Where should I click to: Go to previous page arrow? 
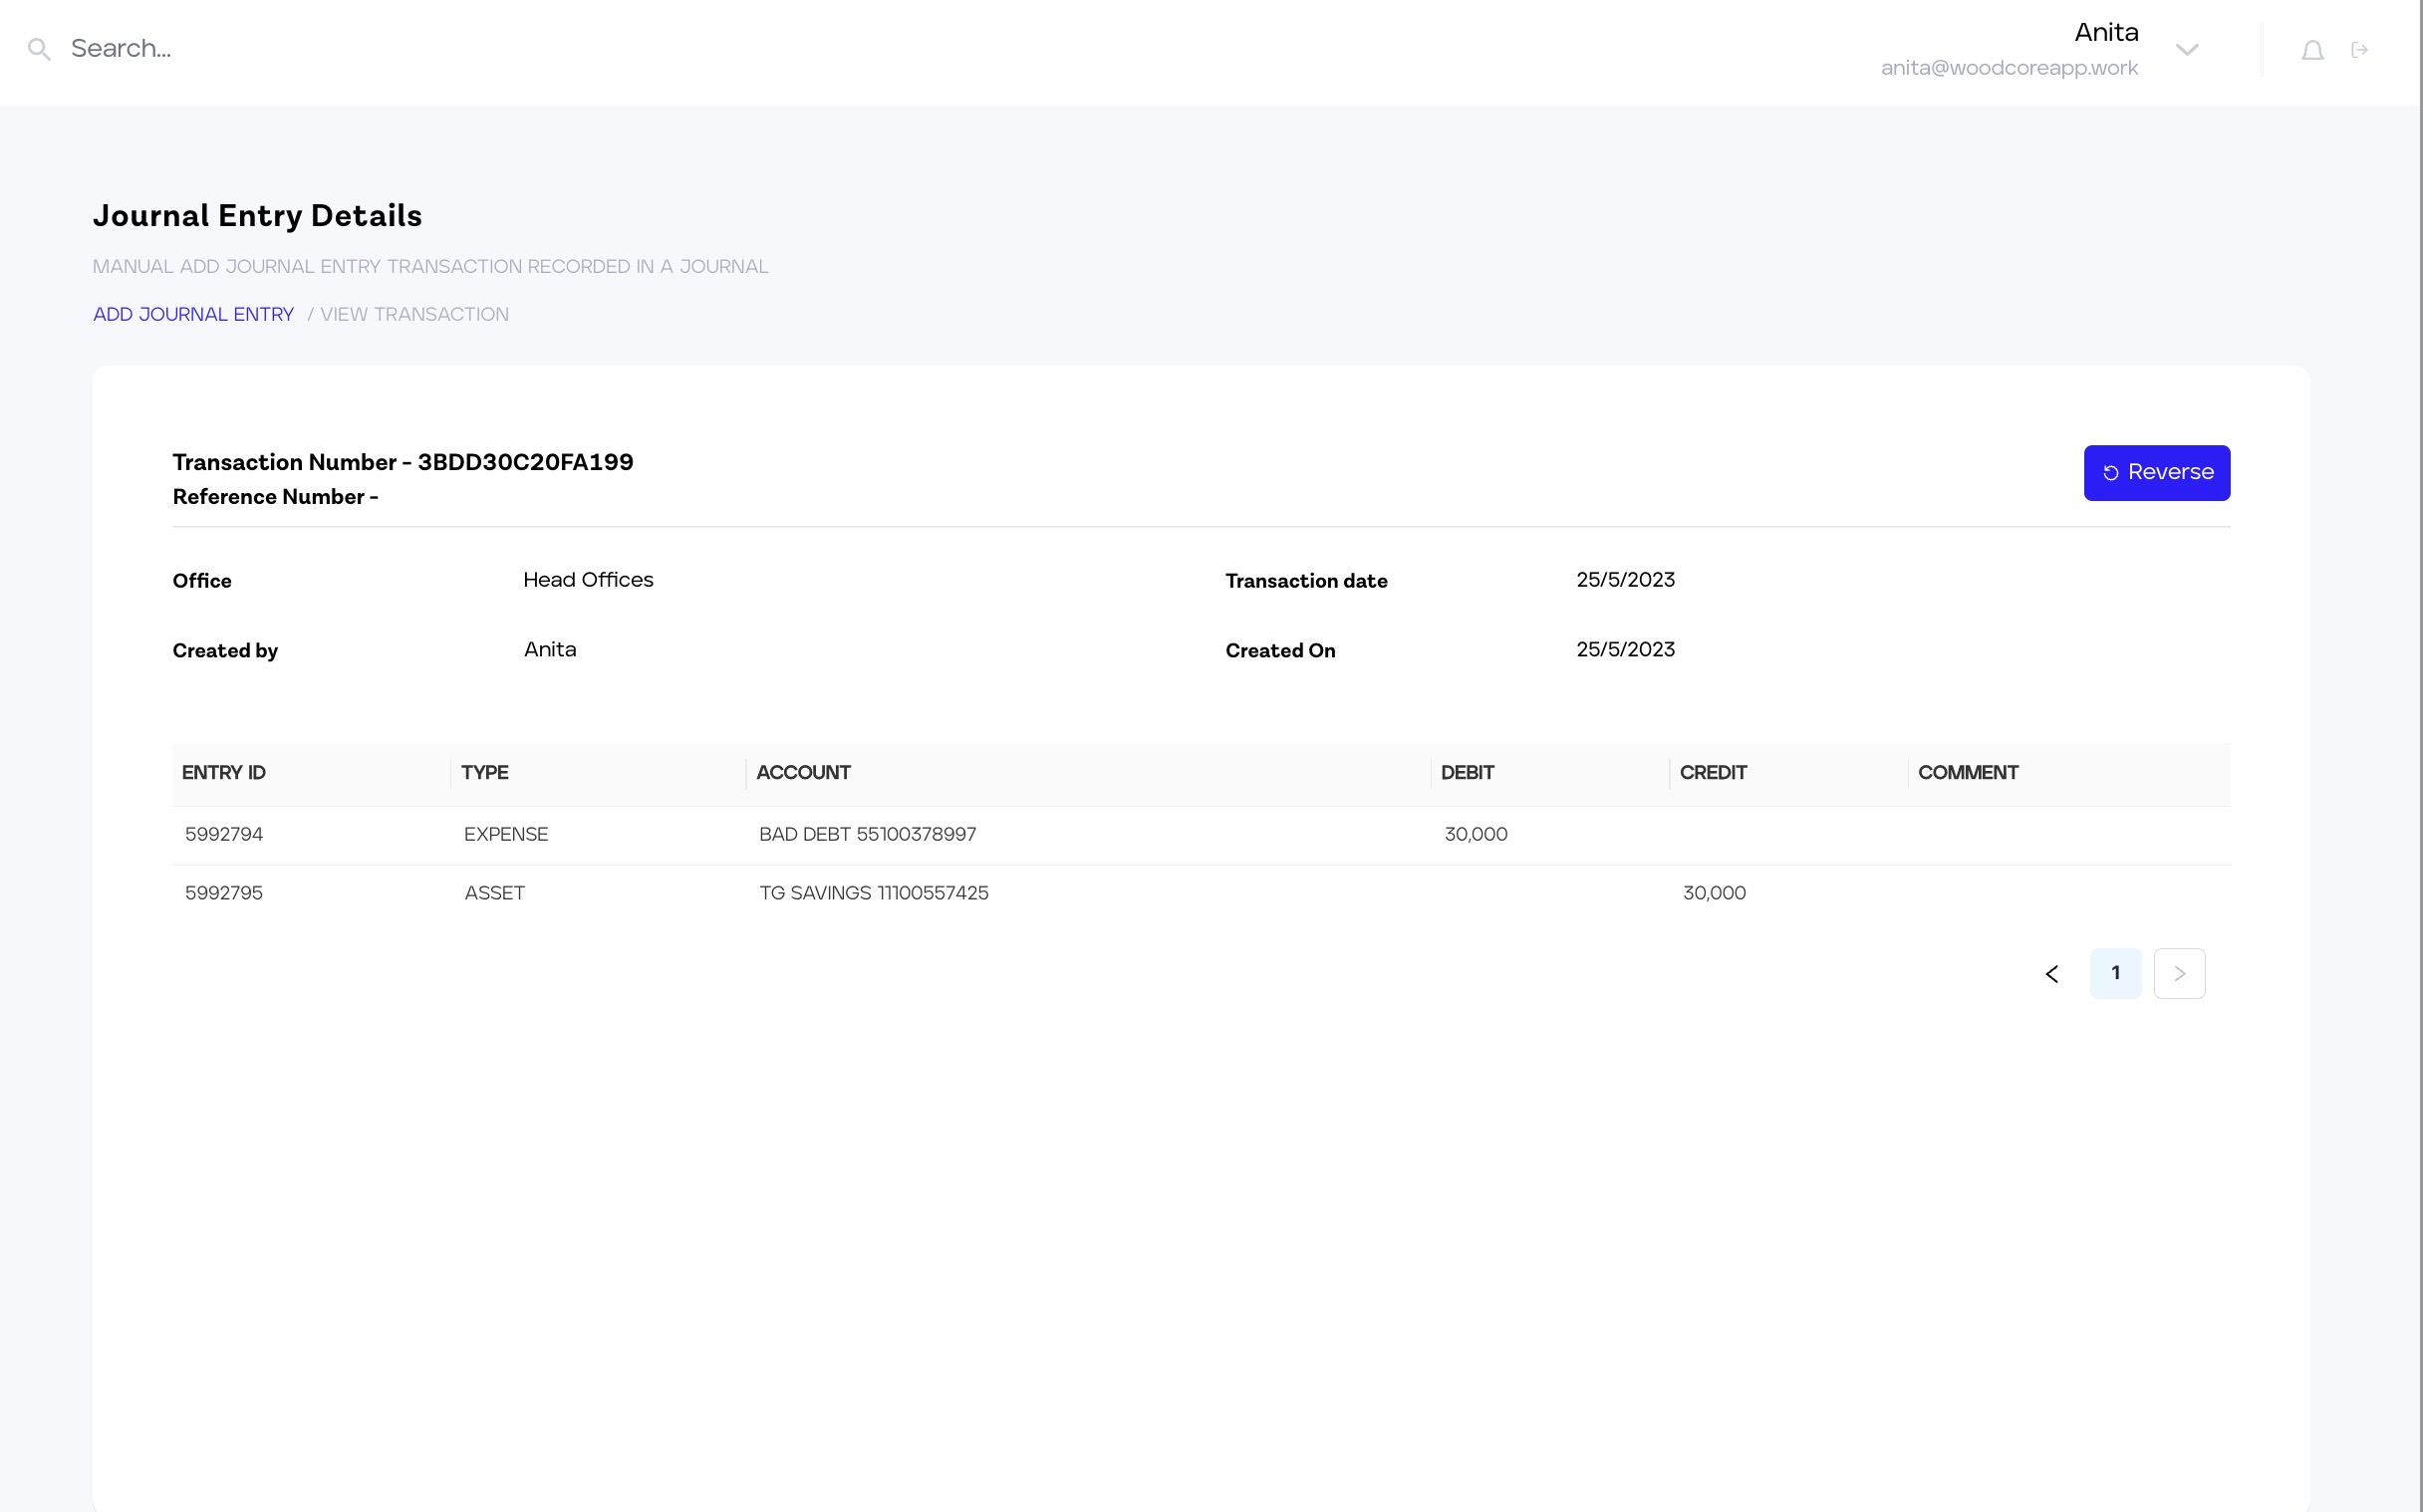tap(2051, 974)
